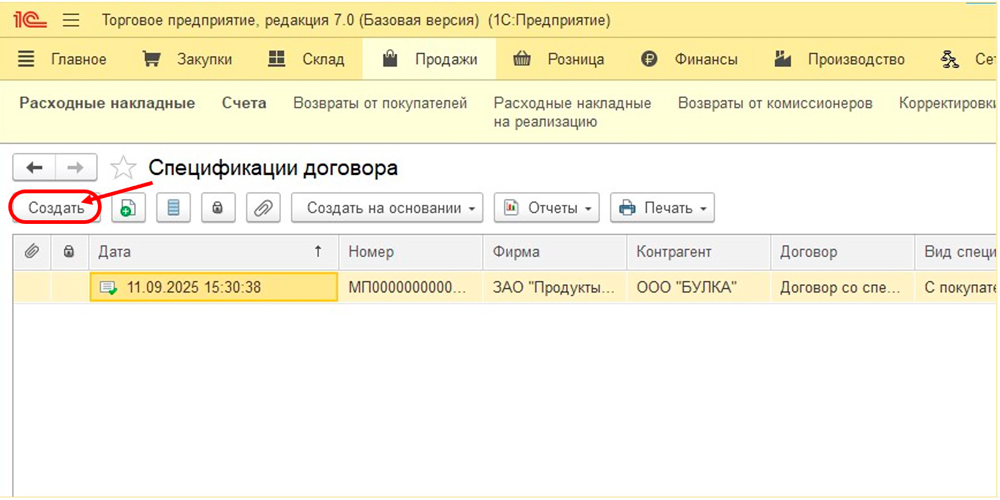Click the copy document icon with green plus
1000x500 pixels.
[x=128, y=208]
